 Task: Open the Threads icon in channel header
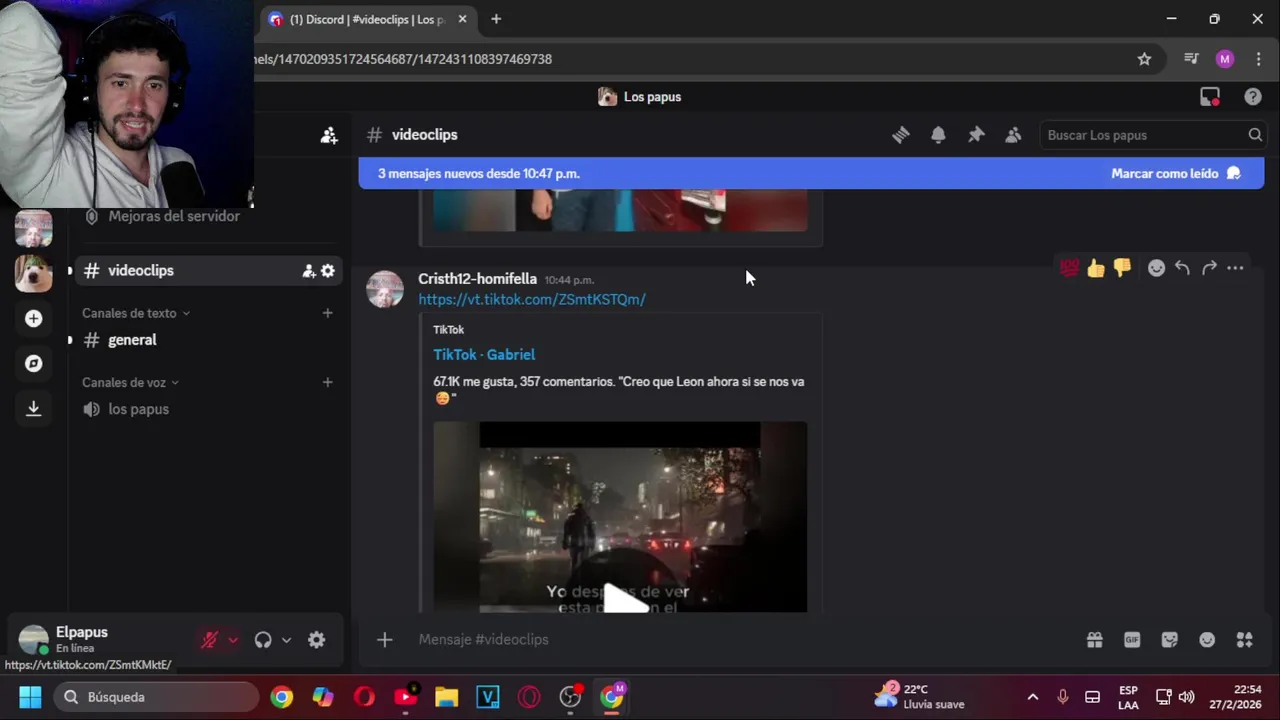901,135
